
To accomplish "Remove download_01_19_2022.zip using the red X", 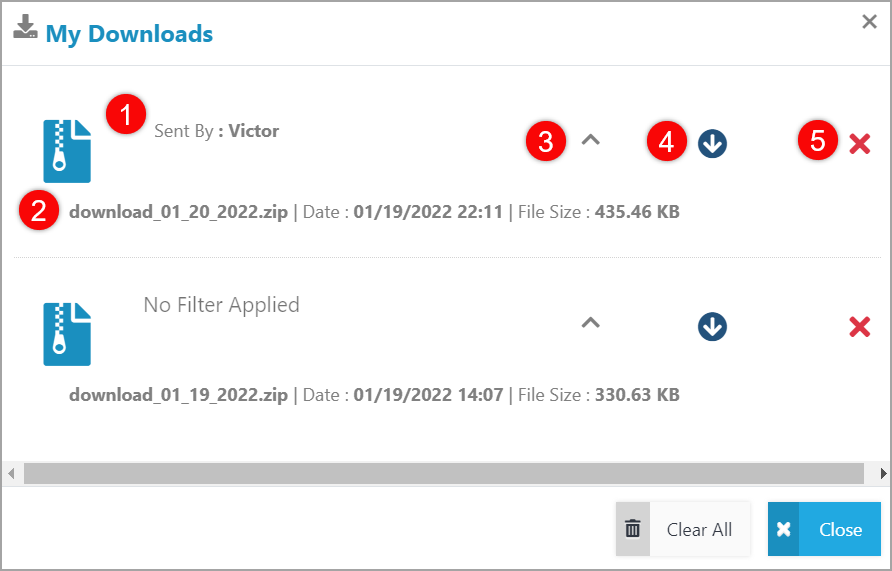I will coord(859,326).
